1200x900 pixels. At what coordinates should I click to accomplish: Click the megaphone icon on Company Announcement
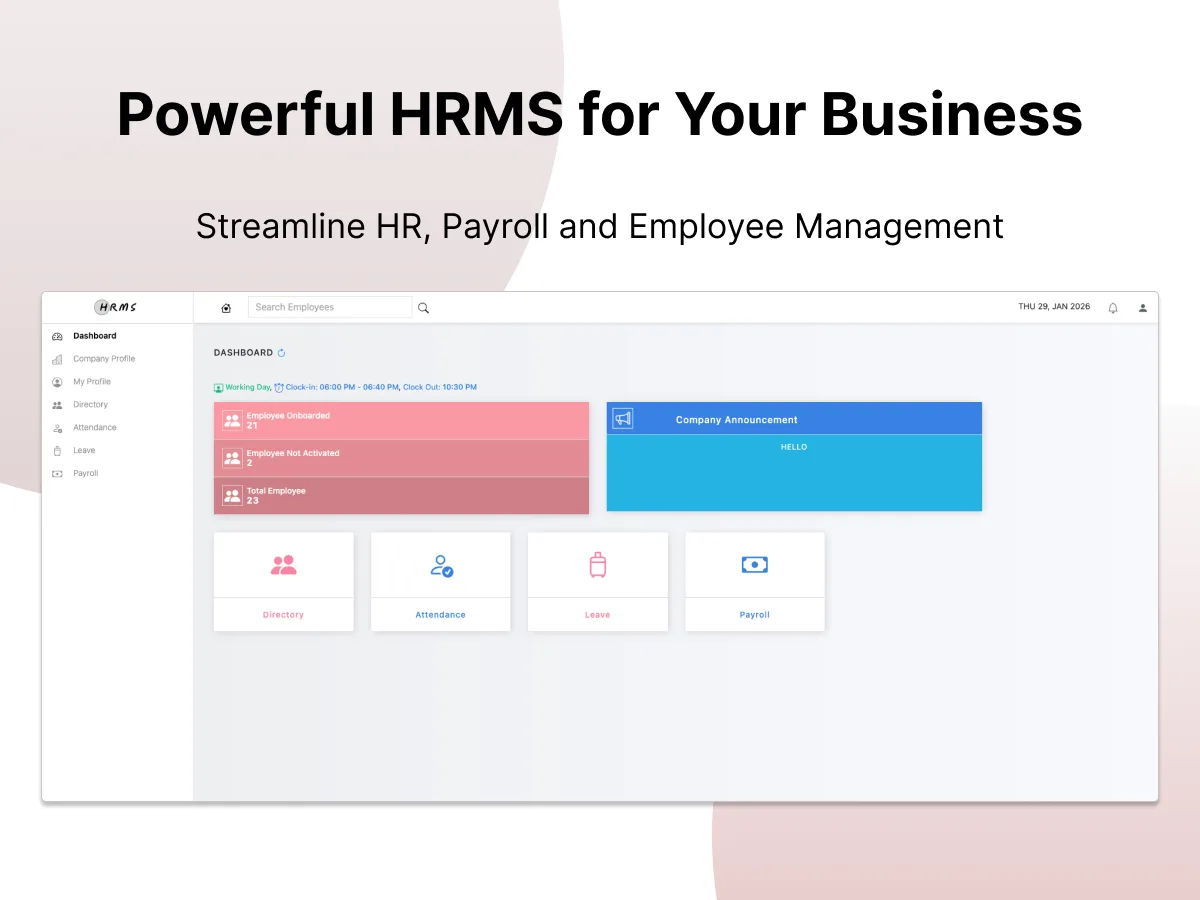point(622,418)
